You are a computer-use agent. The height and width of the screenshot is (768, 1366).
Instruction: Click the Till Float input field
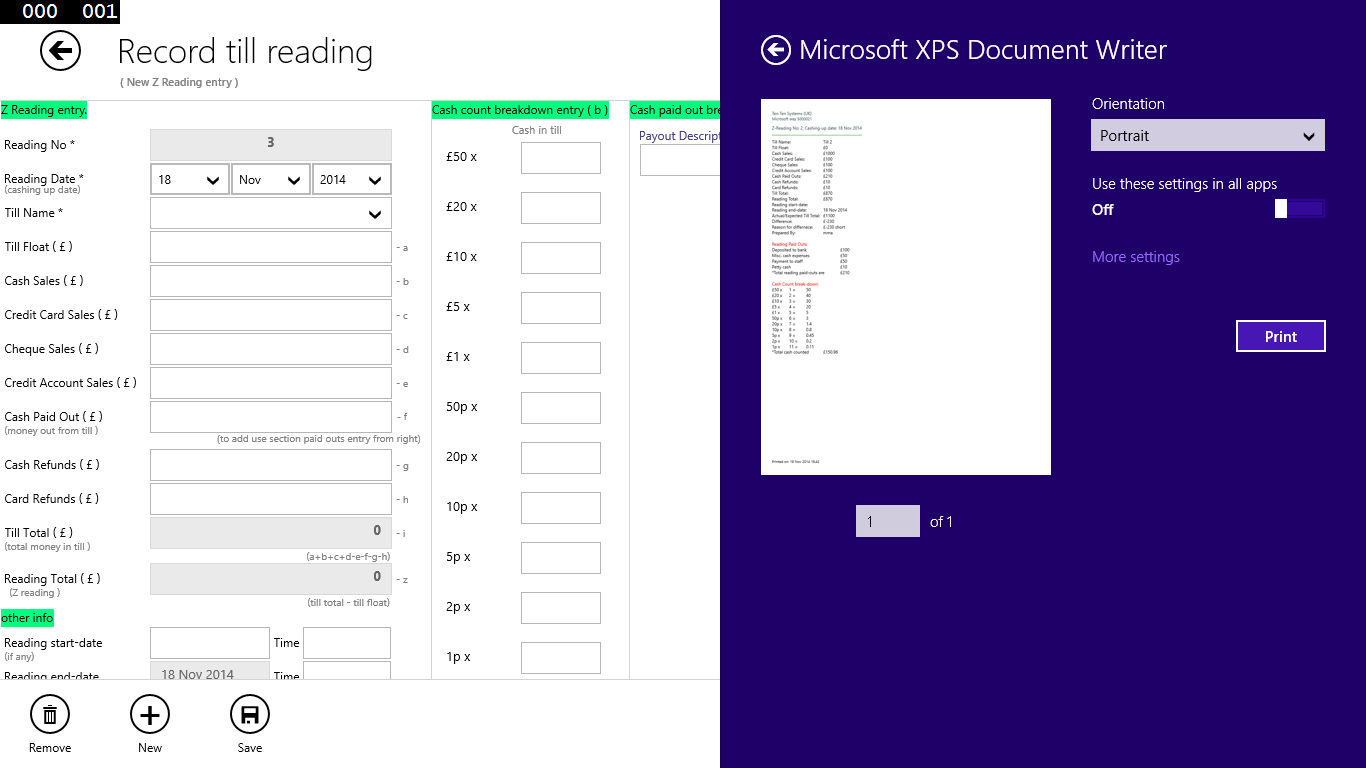pos(270,247)
